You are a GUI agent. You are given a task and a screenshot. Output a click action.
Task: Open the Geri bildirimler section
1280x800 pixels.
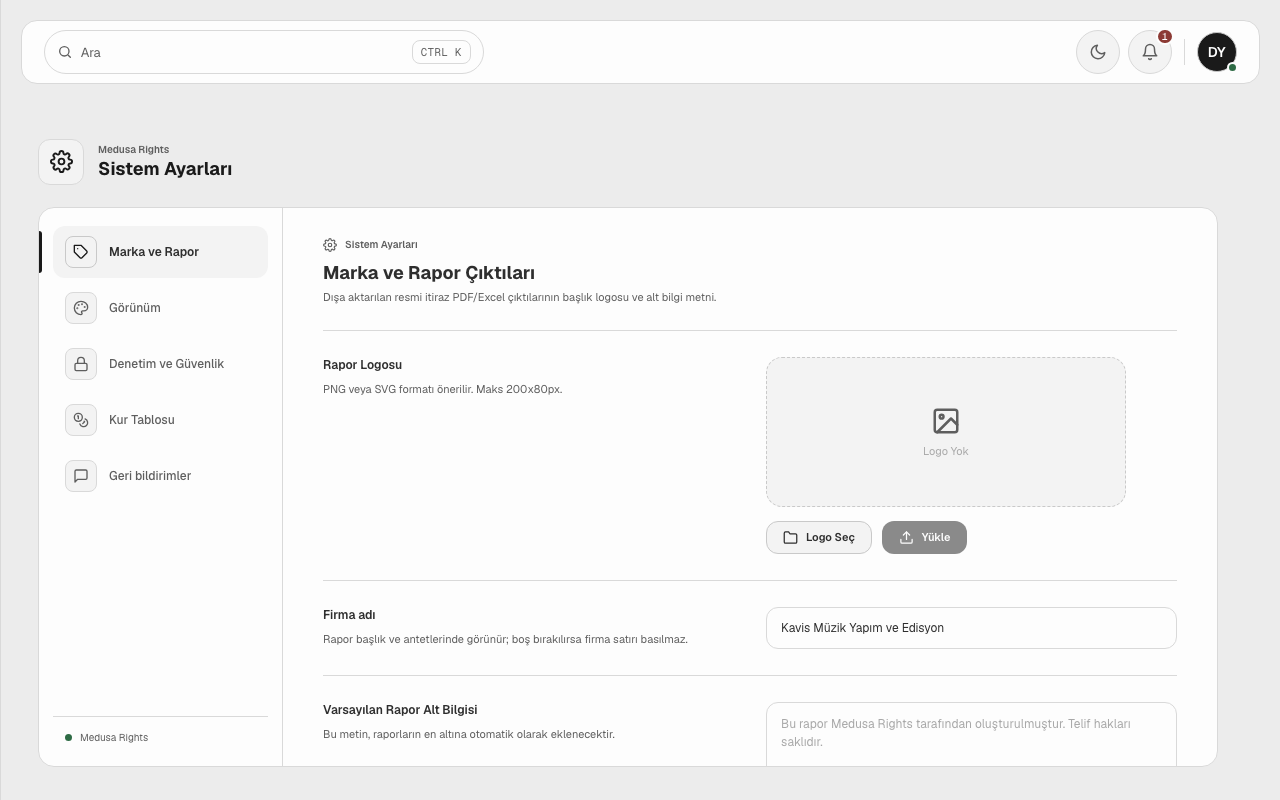pos(160,476)
